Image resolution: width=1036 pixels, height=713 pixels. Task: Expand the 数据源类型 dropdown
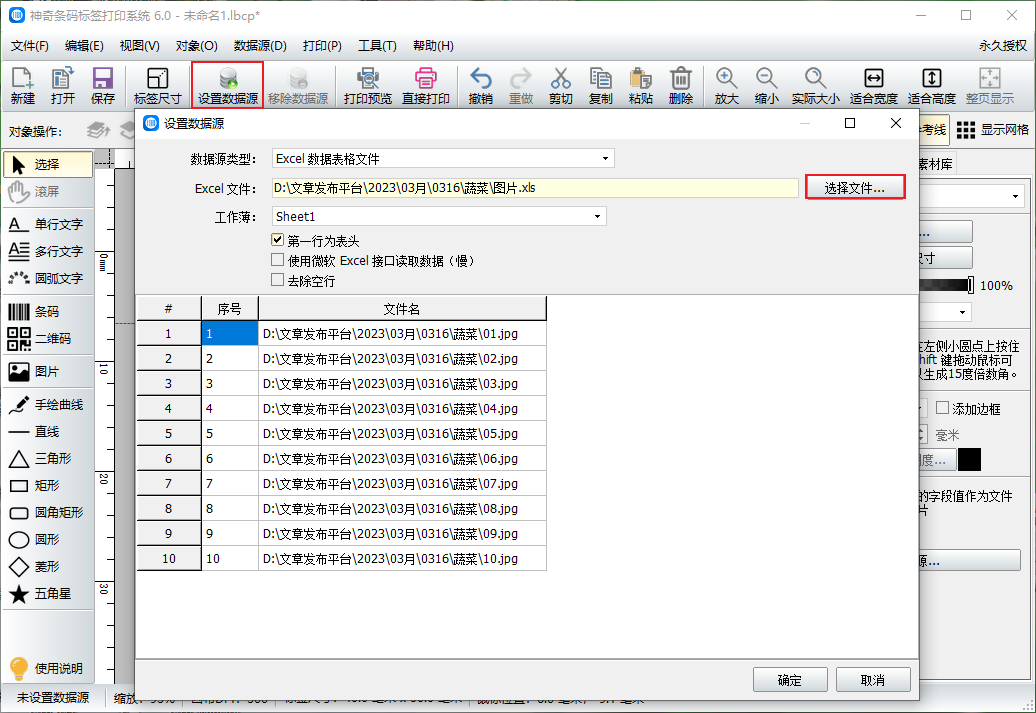pos(443,158)
